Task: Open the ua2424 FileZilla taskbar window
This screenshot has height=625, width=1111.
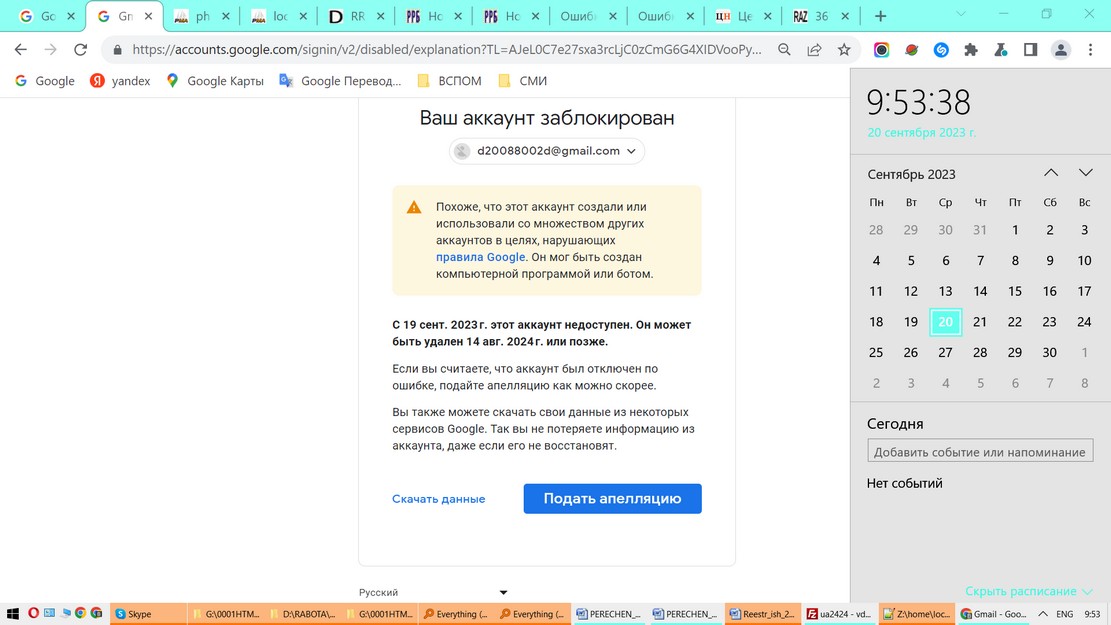Action: click(x=840, y=614)
